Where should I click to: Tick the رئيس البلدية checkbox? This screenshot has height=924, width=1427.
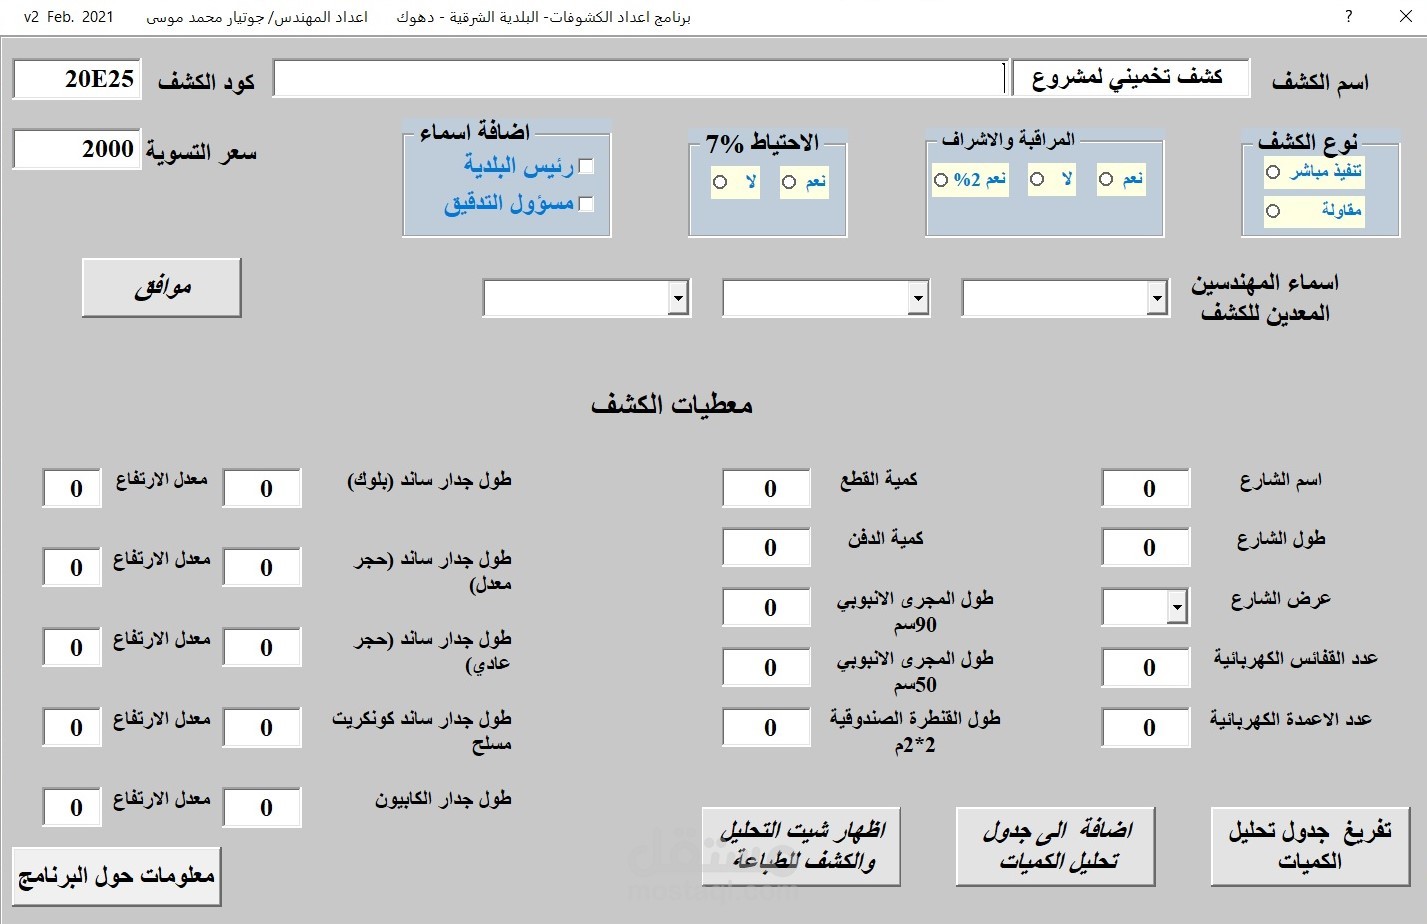[x=586, y=167]
